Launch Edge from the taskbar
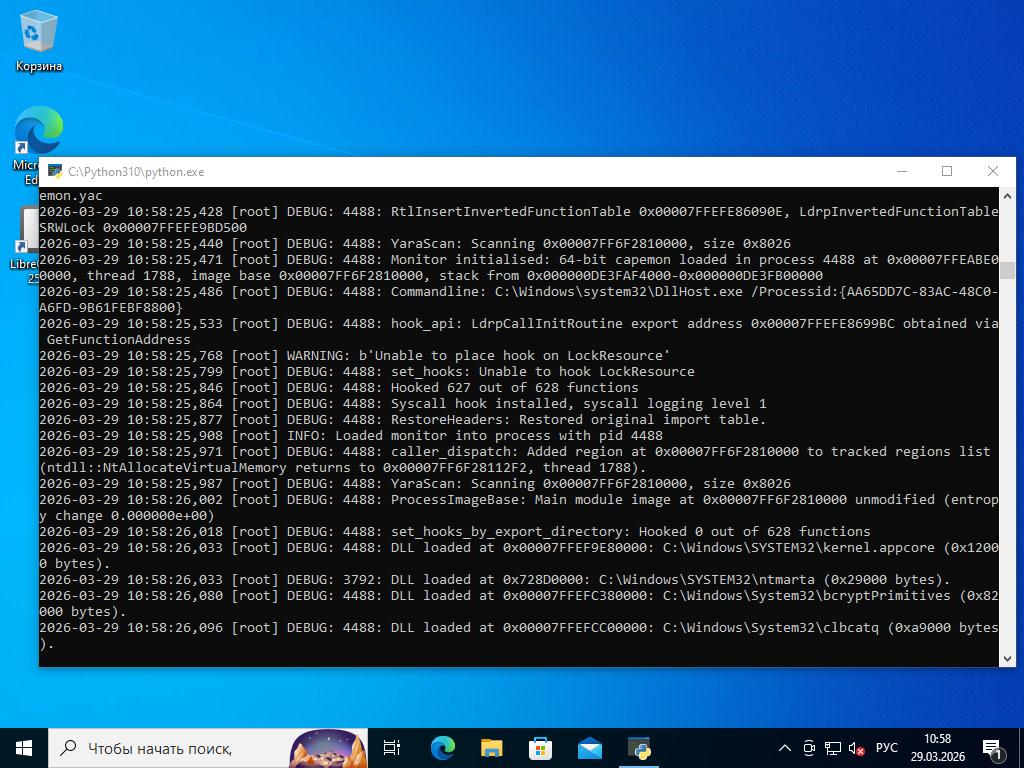The height and width of the screenshot is (768, 1024). pos(442,748)
